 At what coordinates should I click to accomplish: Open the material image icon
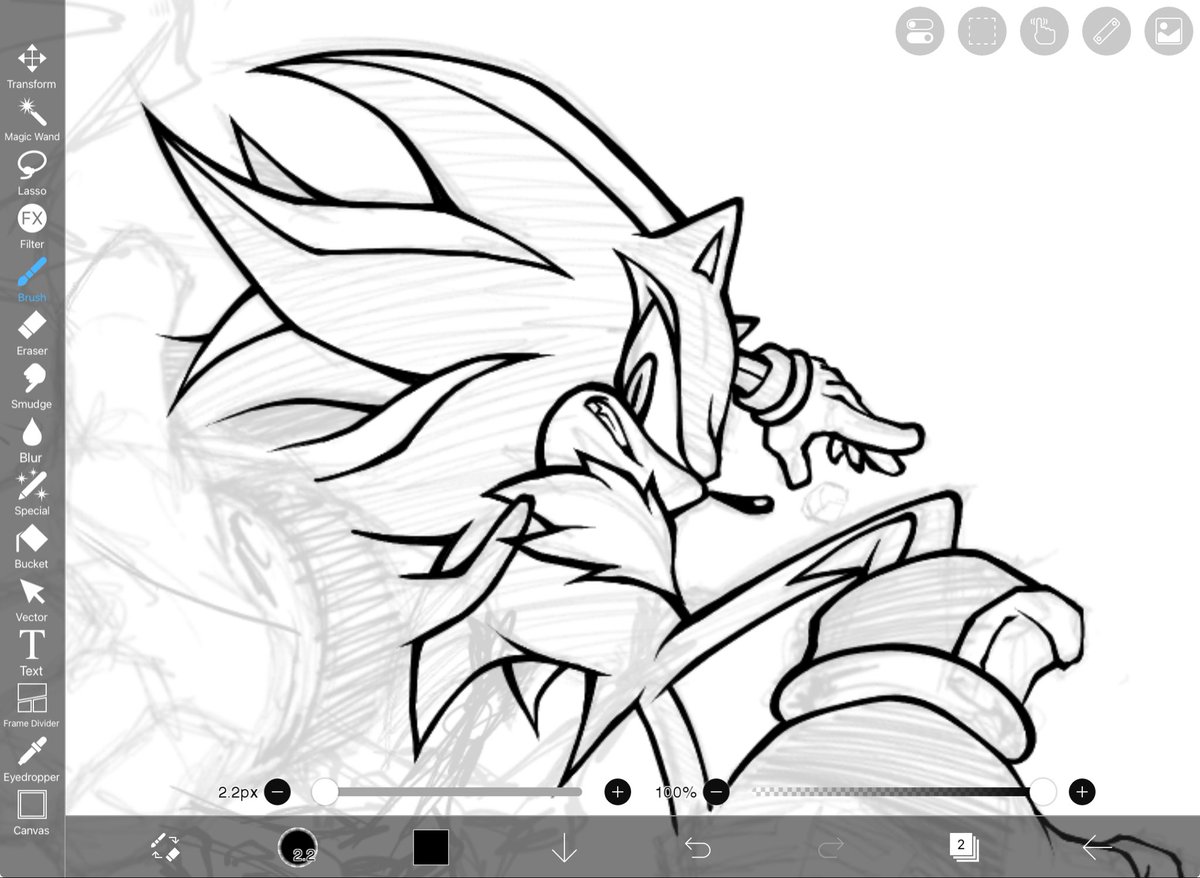[1168, 32]
